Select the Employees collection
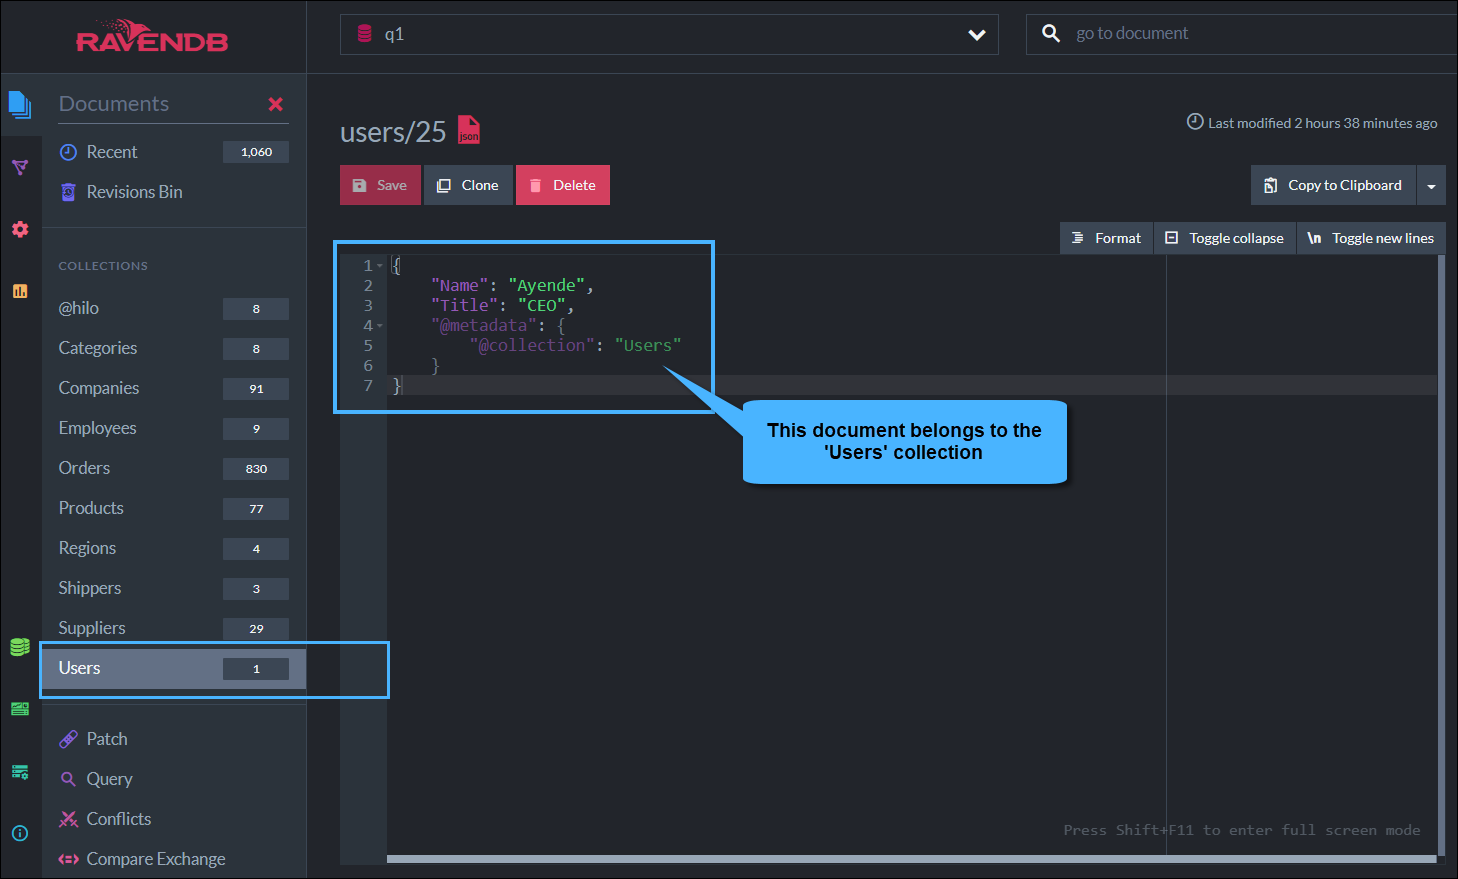 173,428
